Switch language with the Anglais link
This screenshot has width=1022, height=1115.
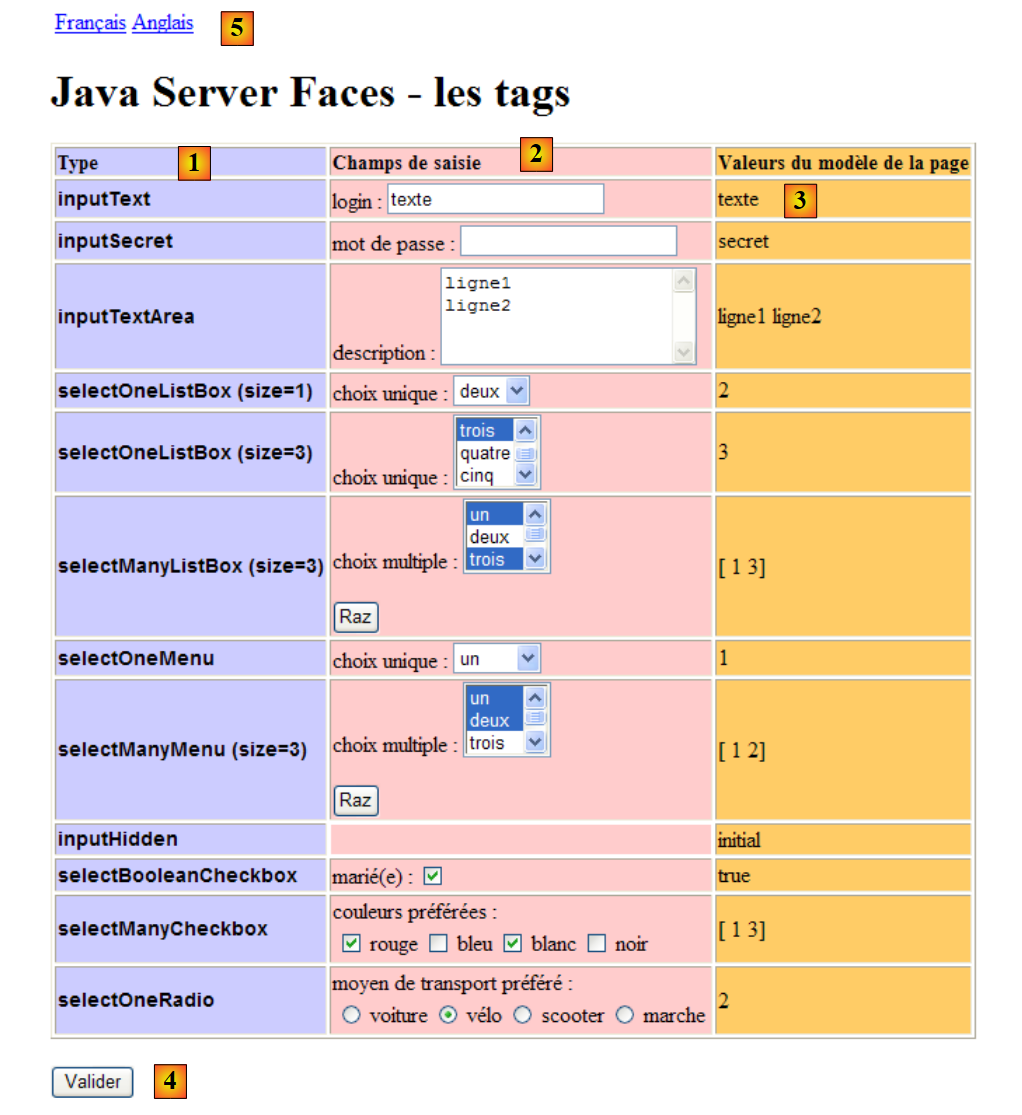tap(162, 23)
